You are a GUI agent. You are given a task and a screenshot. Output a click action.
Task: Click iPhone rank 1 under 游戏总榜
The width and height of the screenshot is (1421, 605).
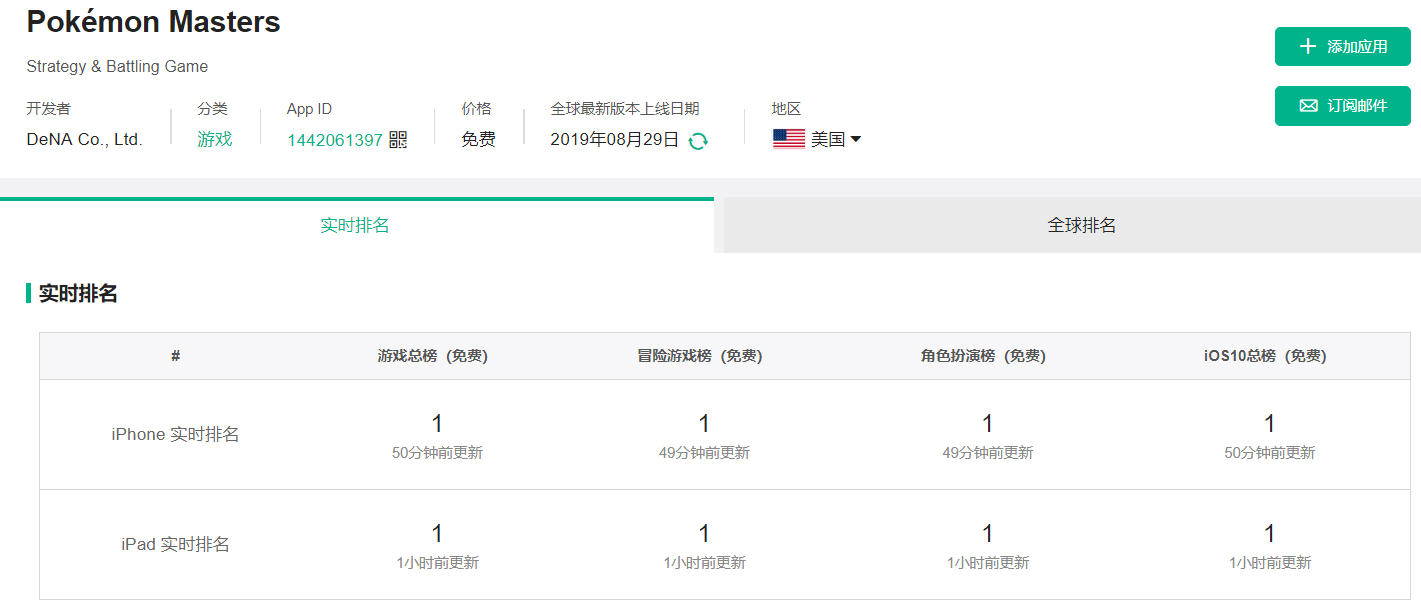coord(437,424)
